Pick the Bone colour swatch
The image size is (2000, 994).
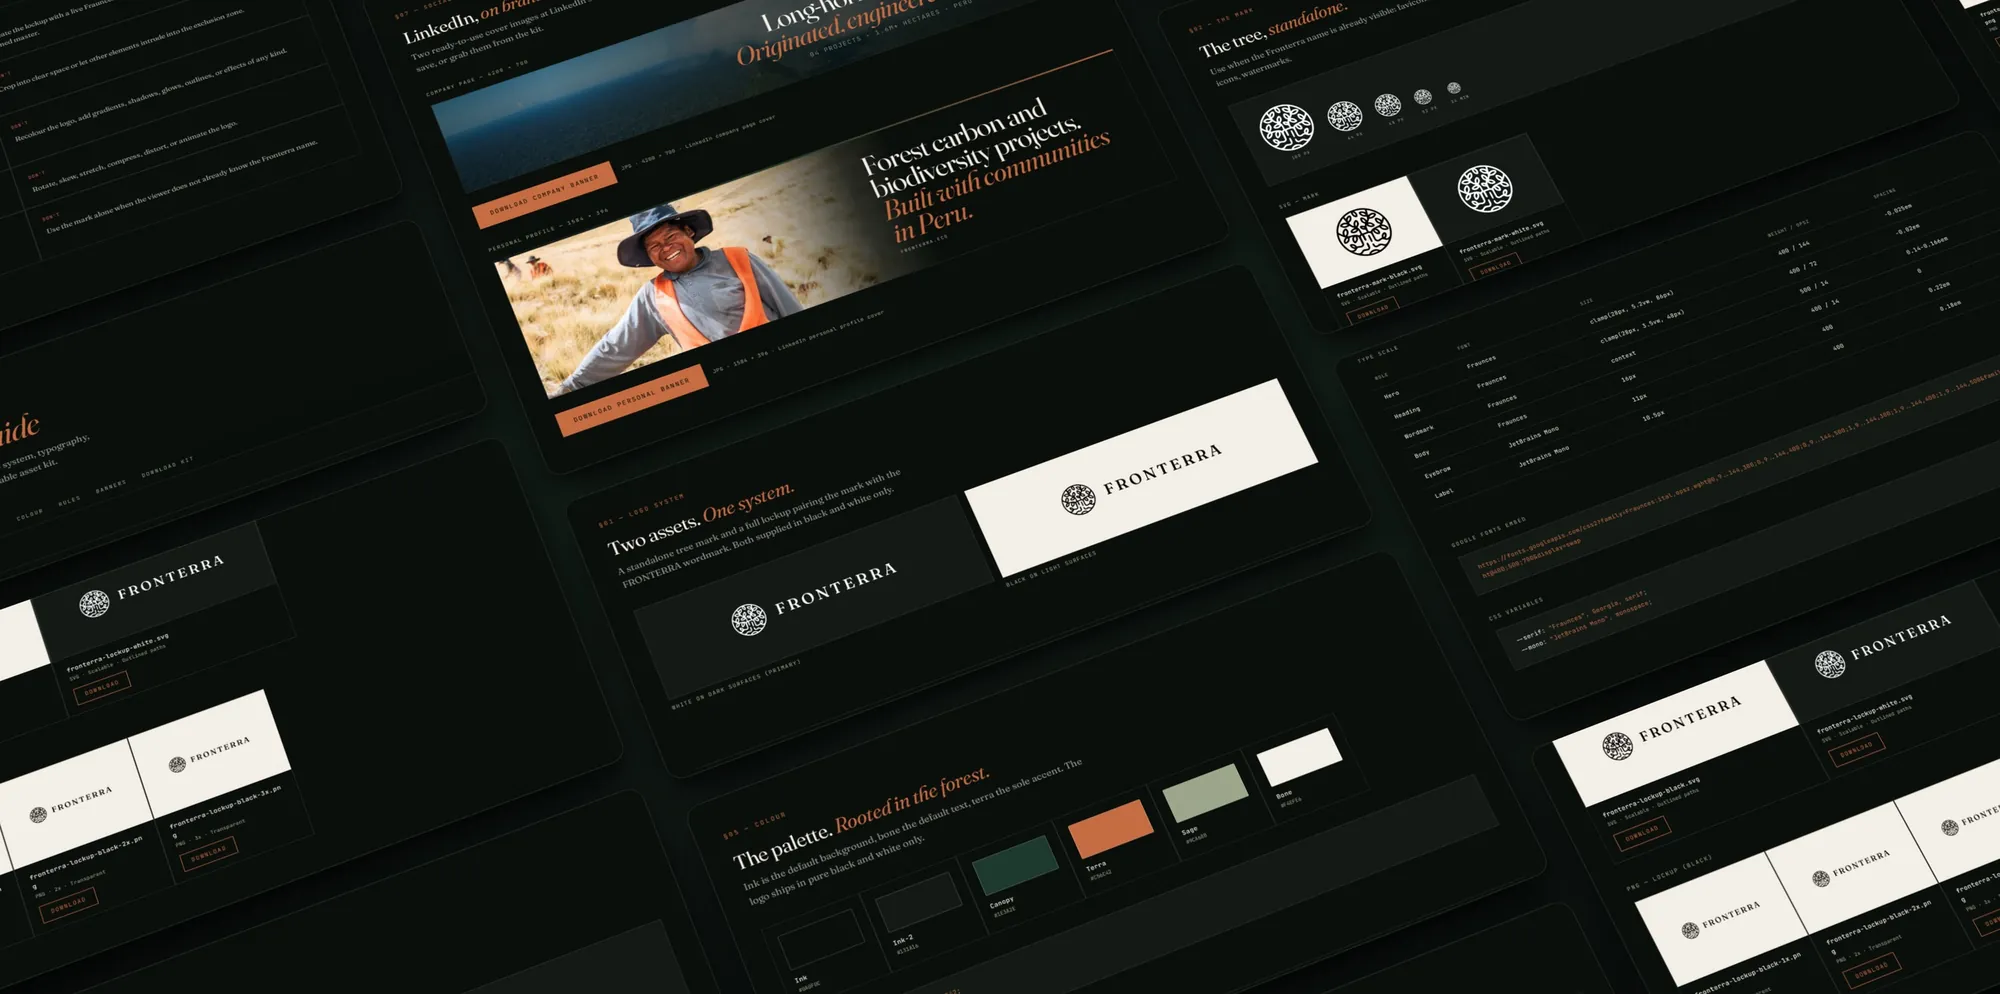[1300, 757]
